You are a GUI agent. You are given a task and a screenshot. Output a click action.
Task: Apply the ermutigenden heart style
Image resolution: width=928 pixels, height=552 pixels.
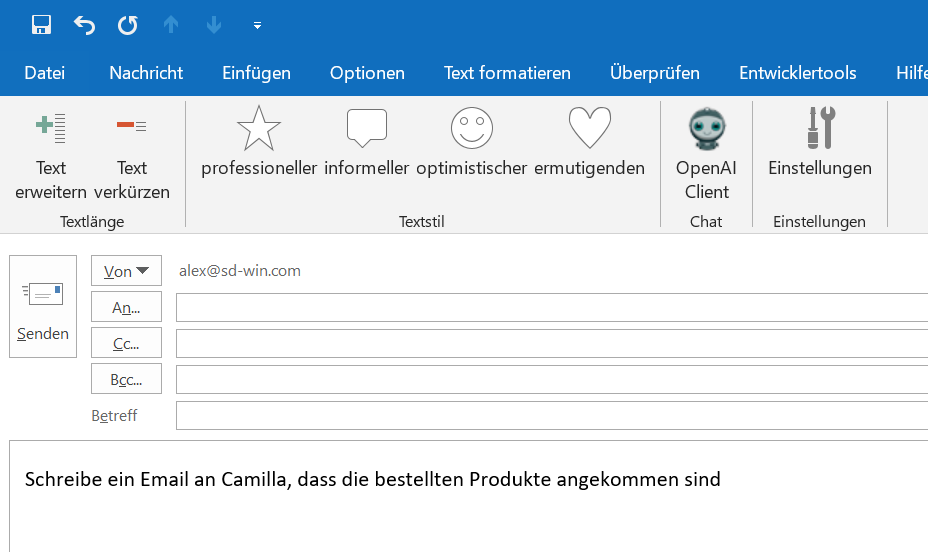tap(589, 127)
